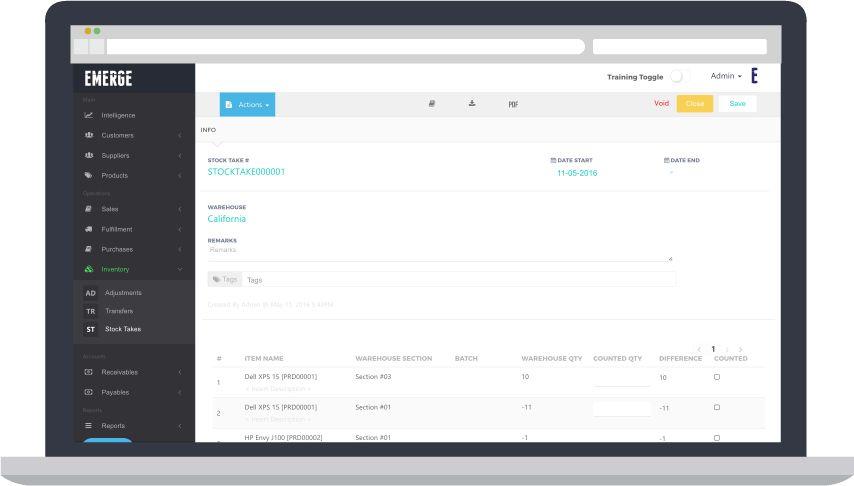Open the Admin user dropdown
Image resolution: width=854 pixels, height=486 pixels.
pyautogui.click(x=726, y=76)
